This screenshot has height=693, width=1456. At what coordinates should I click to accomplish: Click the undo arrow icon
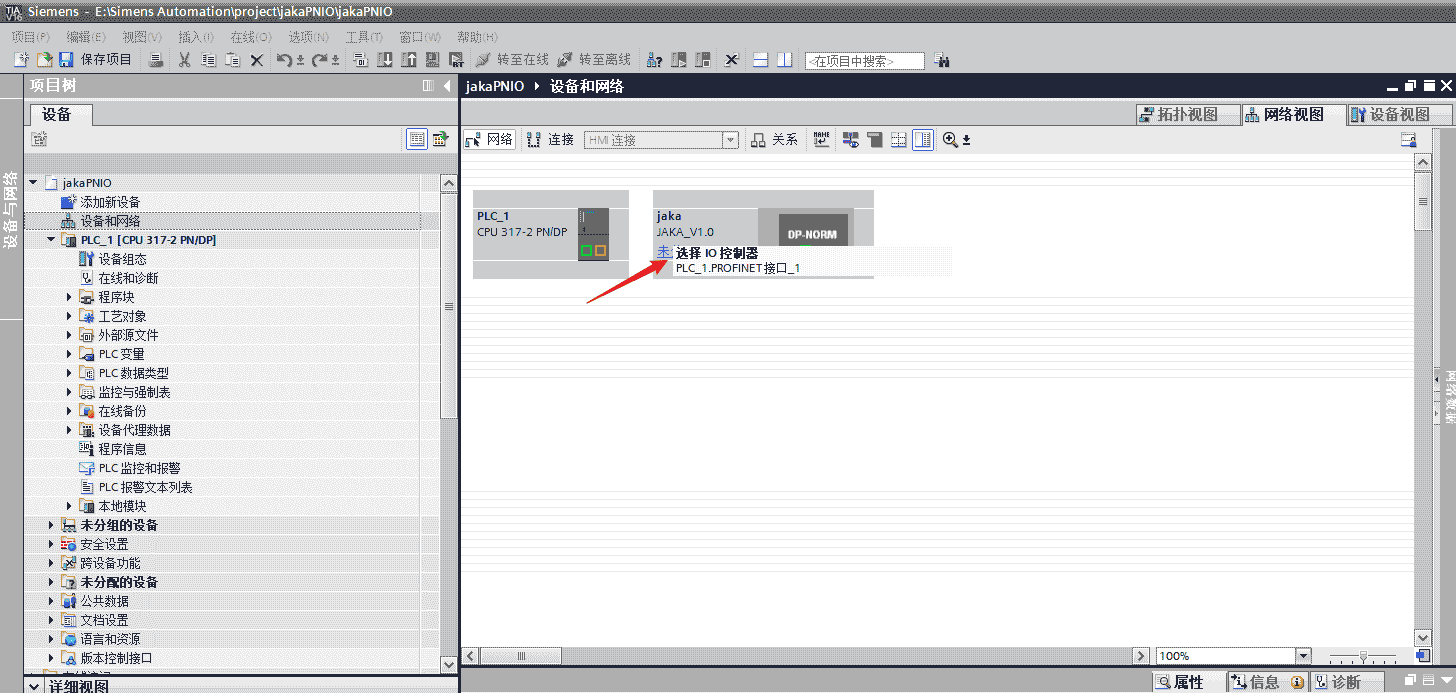[x=284, y=60]
